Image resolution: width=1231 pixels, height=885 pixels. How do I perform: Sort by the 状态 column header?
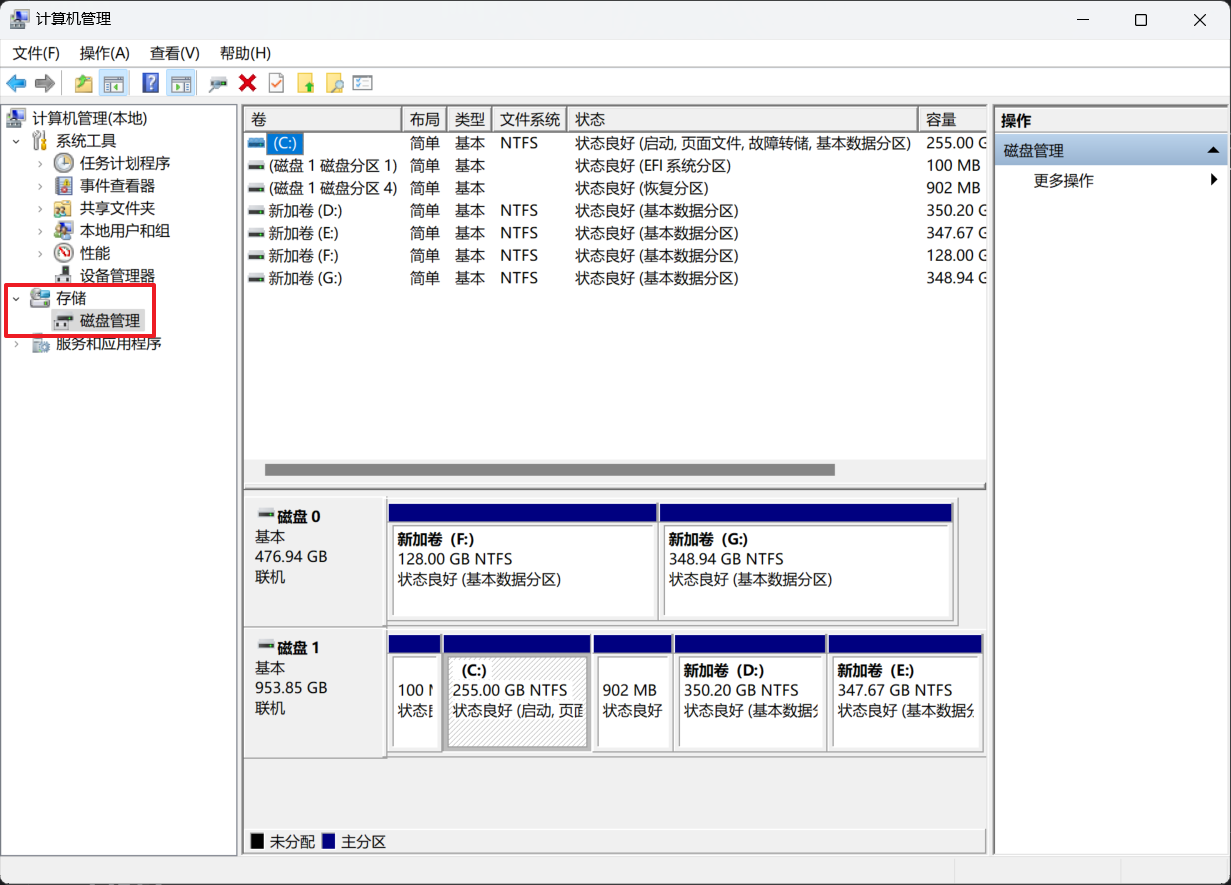[742, 120]
